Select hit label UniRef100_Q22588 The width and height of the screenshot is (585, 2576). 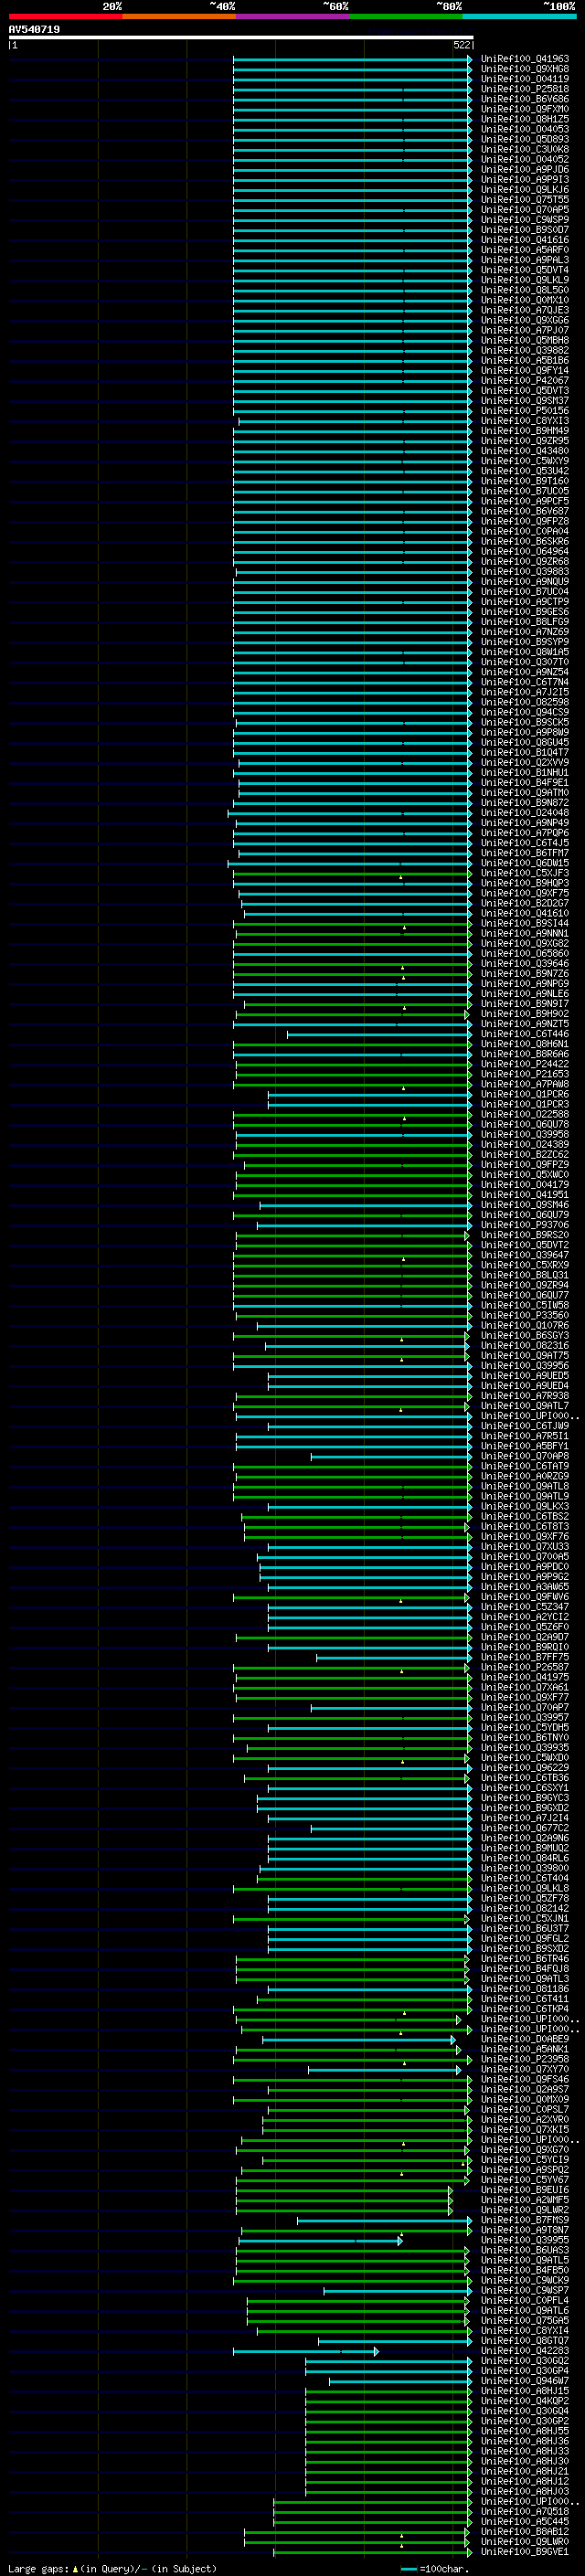coord(525,1114)
